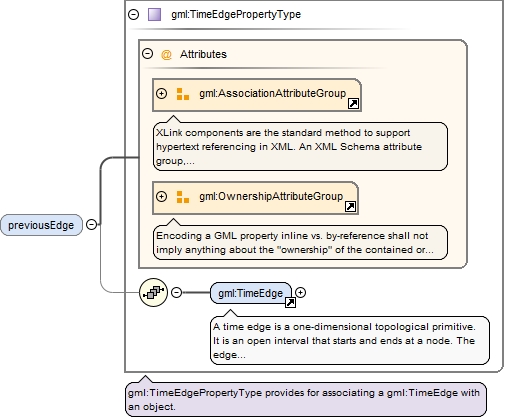Expand gml:OwnershipAttributeGroup
The width and height of the screenshot is (505, 420).
162,196
